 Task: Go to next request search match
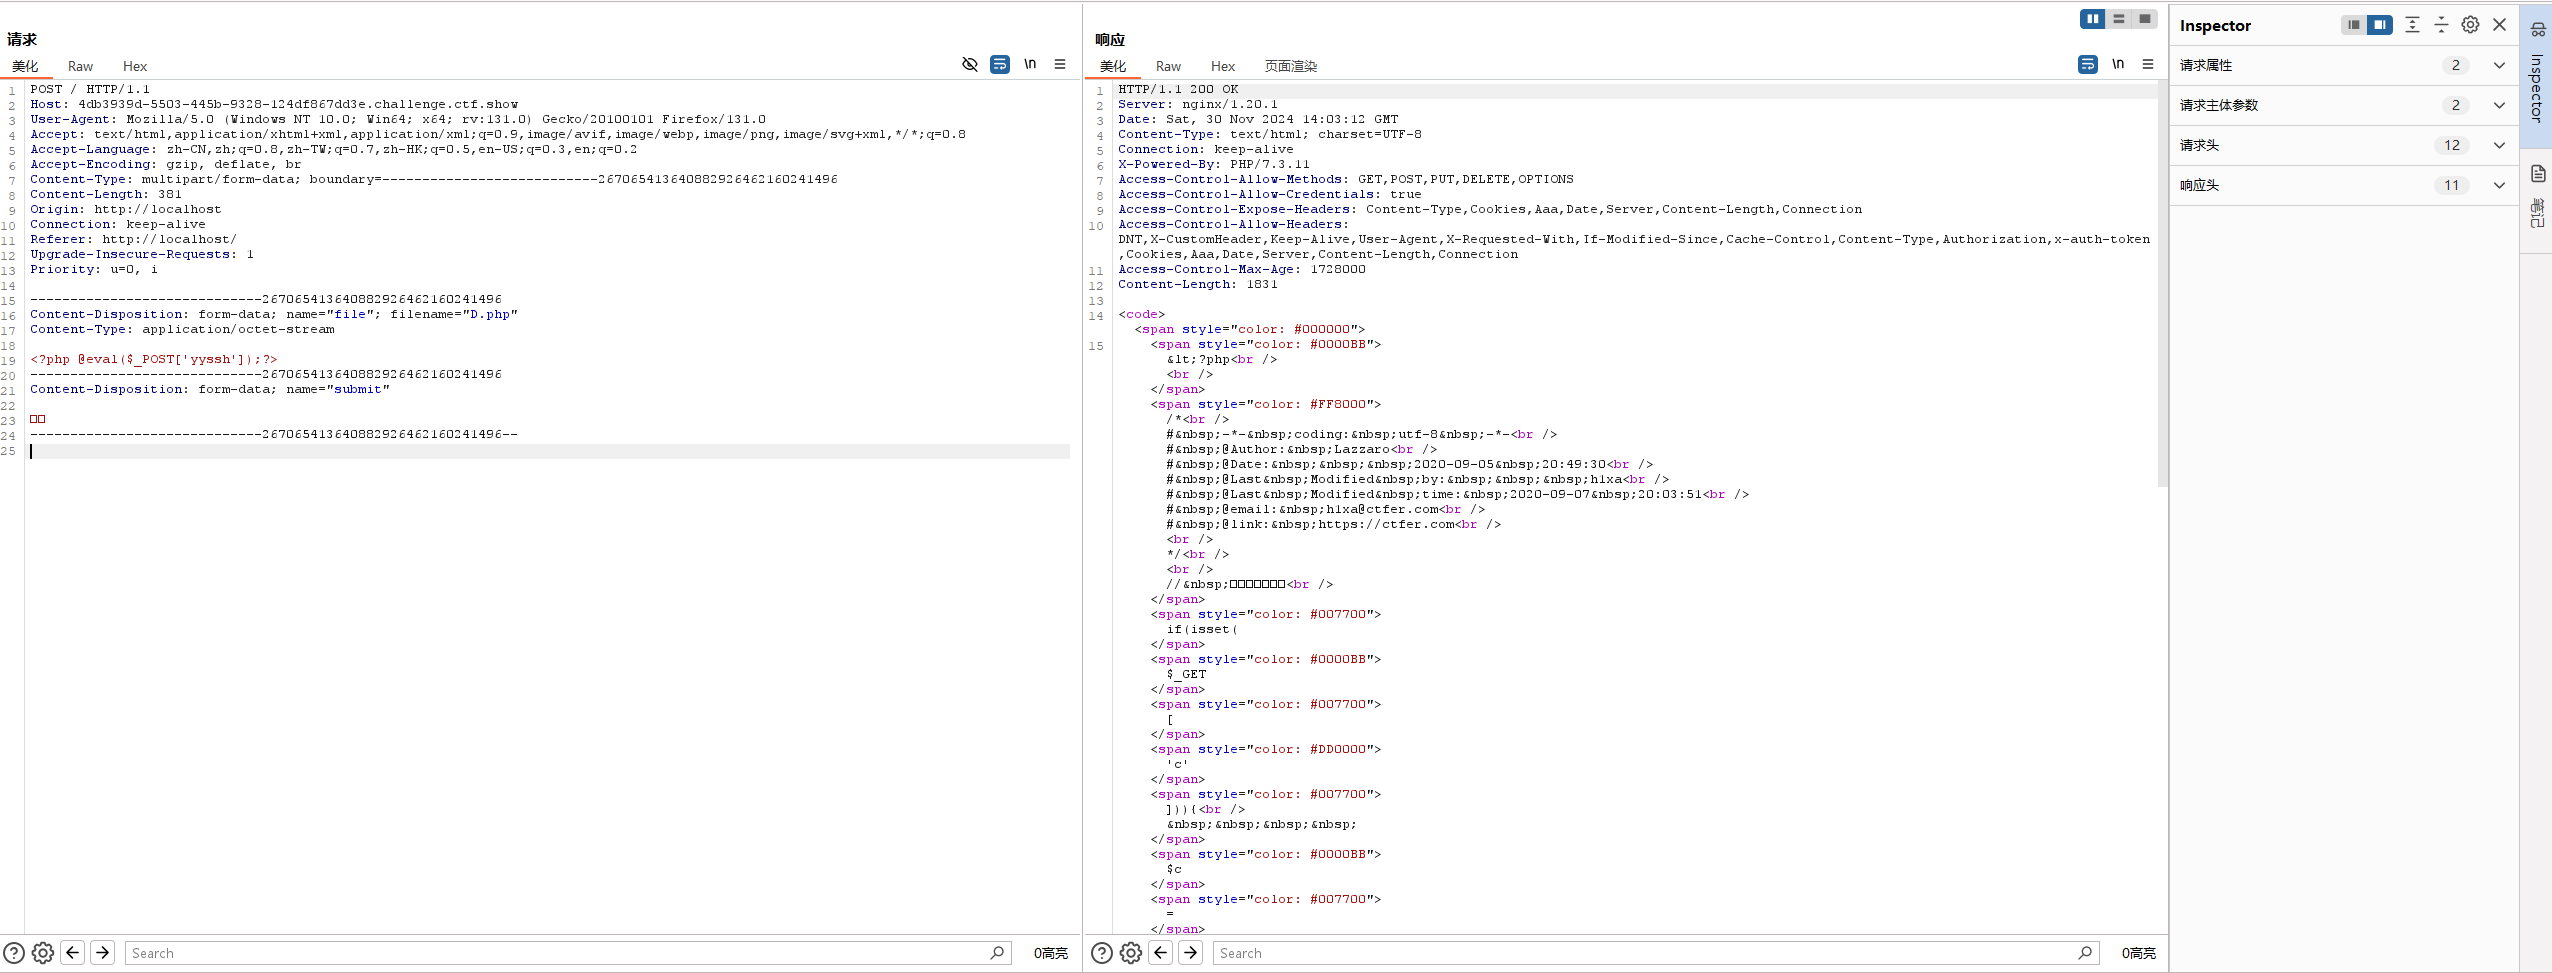(x=102, y=953)
